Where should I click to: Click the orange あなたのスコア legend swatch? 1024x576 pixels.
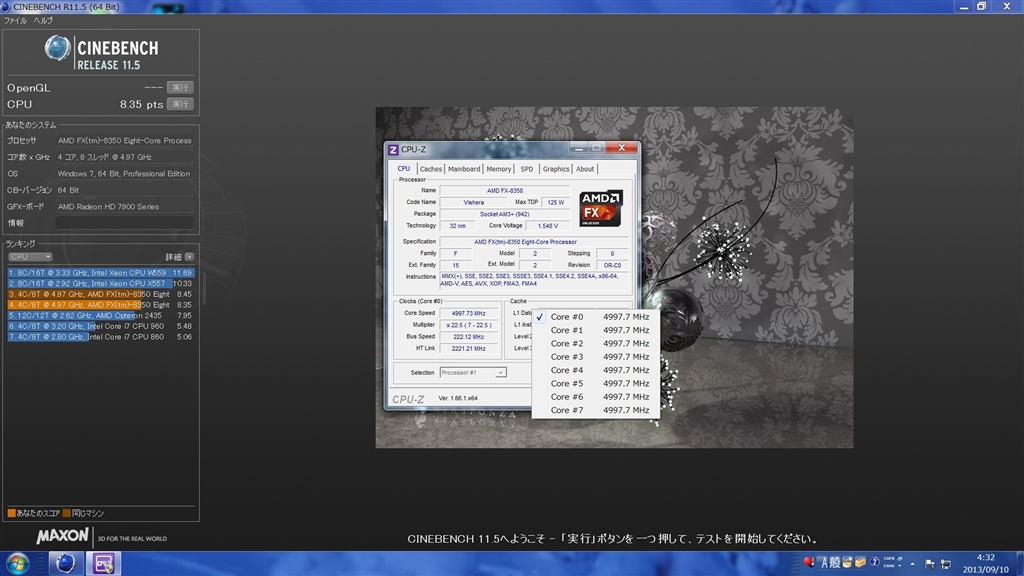11,513
